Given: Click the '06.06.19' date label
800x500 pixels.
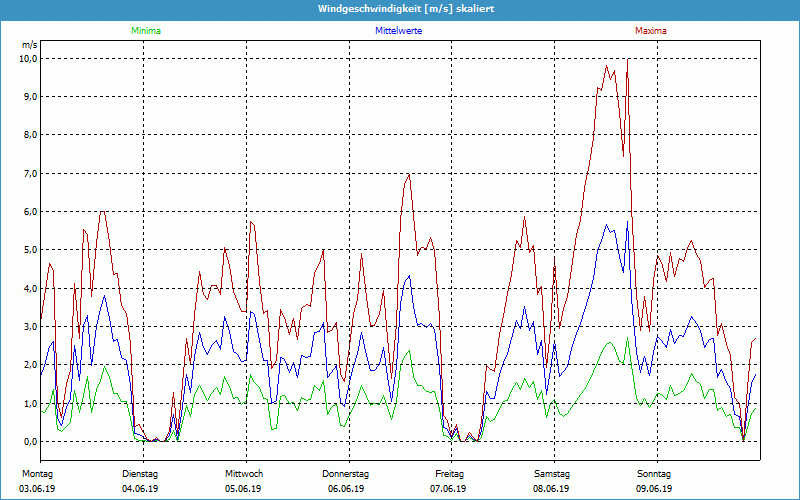Looking at the screenshot, I should (346, 489).
